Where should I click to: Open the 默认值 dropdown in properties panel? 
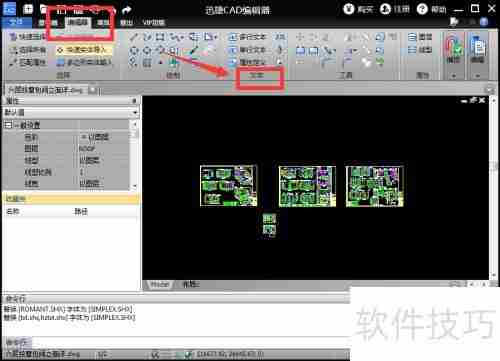(135, 113)
